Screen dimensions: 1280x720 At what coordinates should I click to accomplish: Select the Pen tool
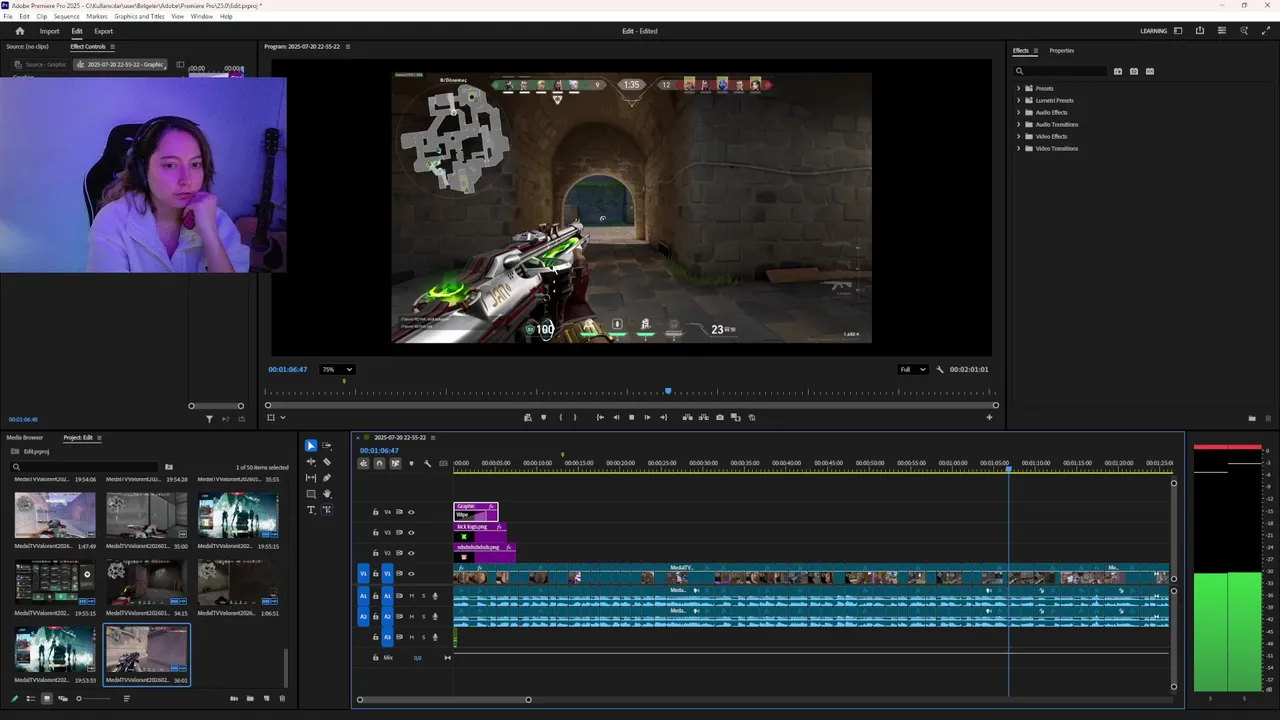pyautogui.click(x=327, y=478)
